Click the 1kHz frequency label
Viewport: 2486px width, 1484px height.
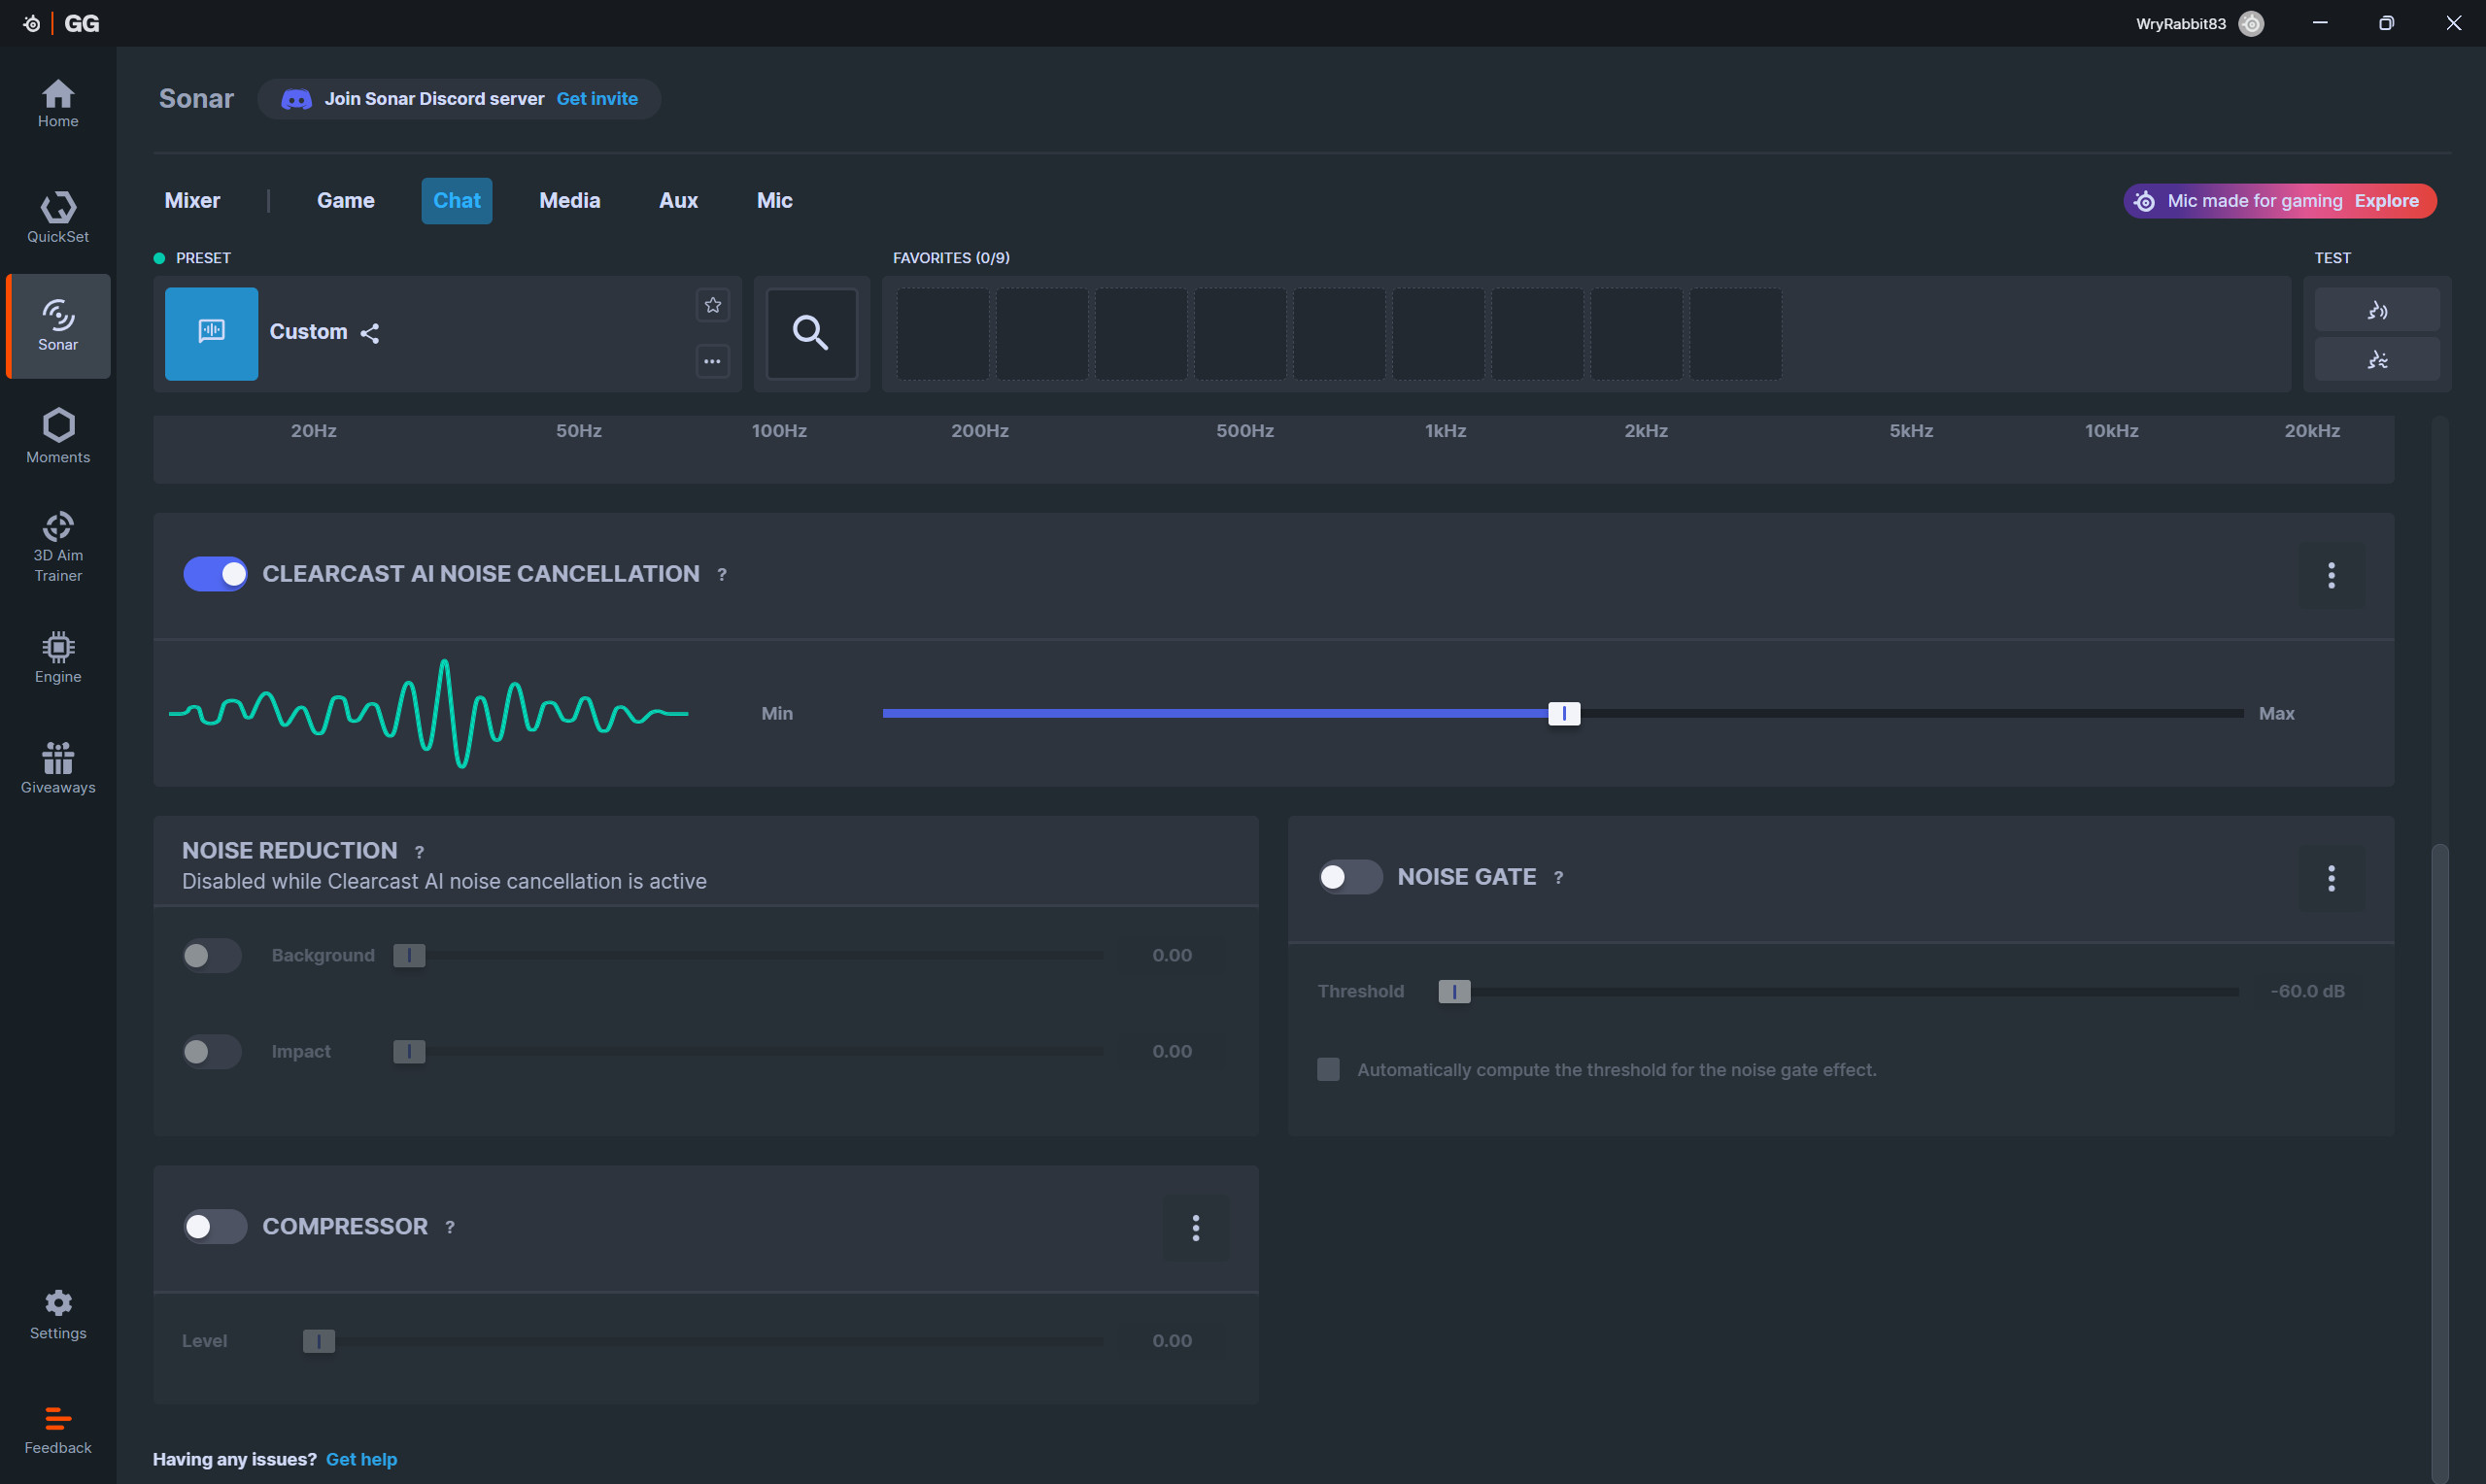click(1445, 431)
